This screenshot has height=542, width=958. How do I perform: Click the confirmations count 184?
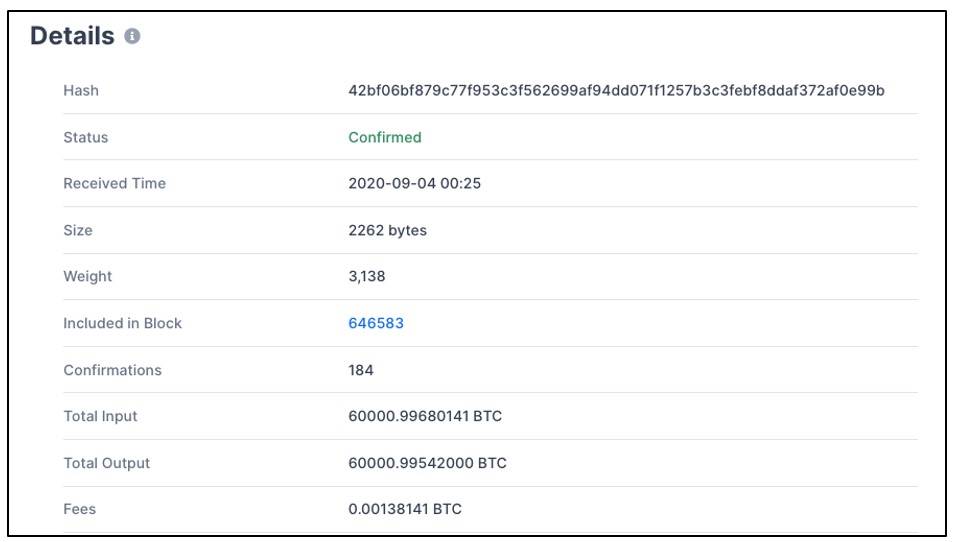(x=361, y=370)
